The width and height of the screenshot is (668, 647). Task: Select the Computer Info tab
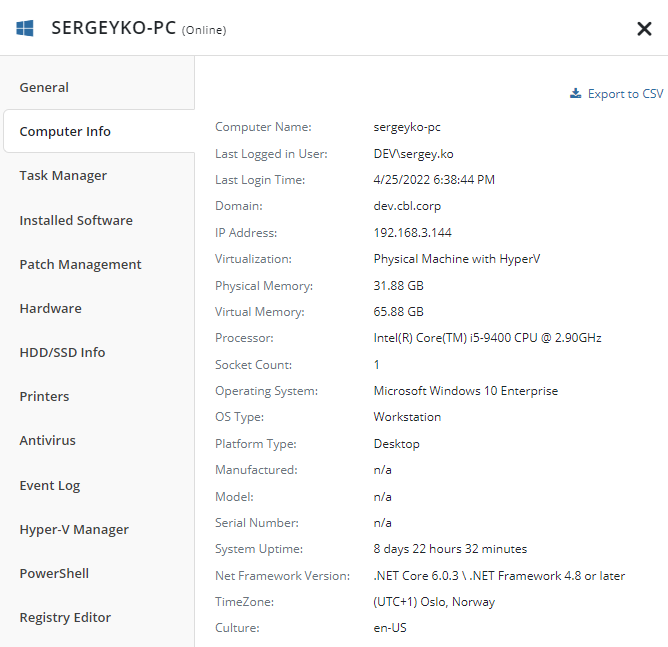point(99,131)
